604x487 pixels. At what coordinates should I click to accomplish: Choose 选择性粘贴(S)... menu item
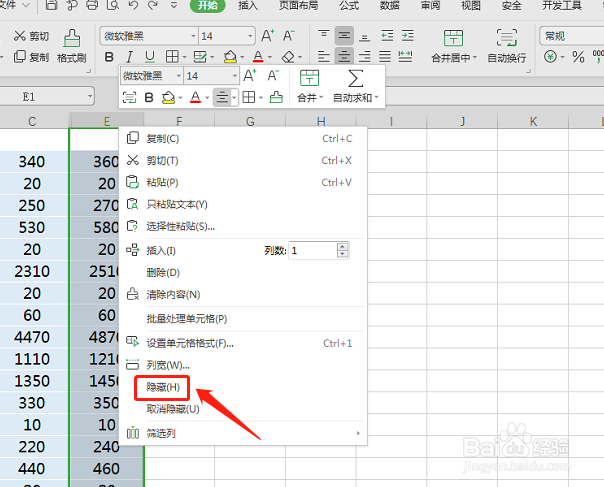pyautogui.click(x=243, y=226)
